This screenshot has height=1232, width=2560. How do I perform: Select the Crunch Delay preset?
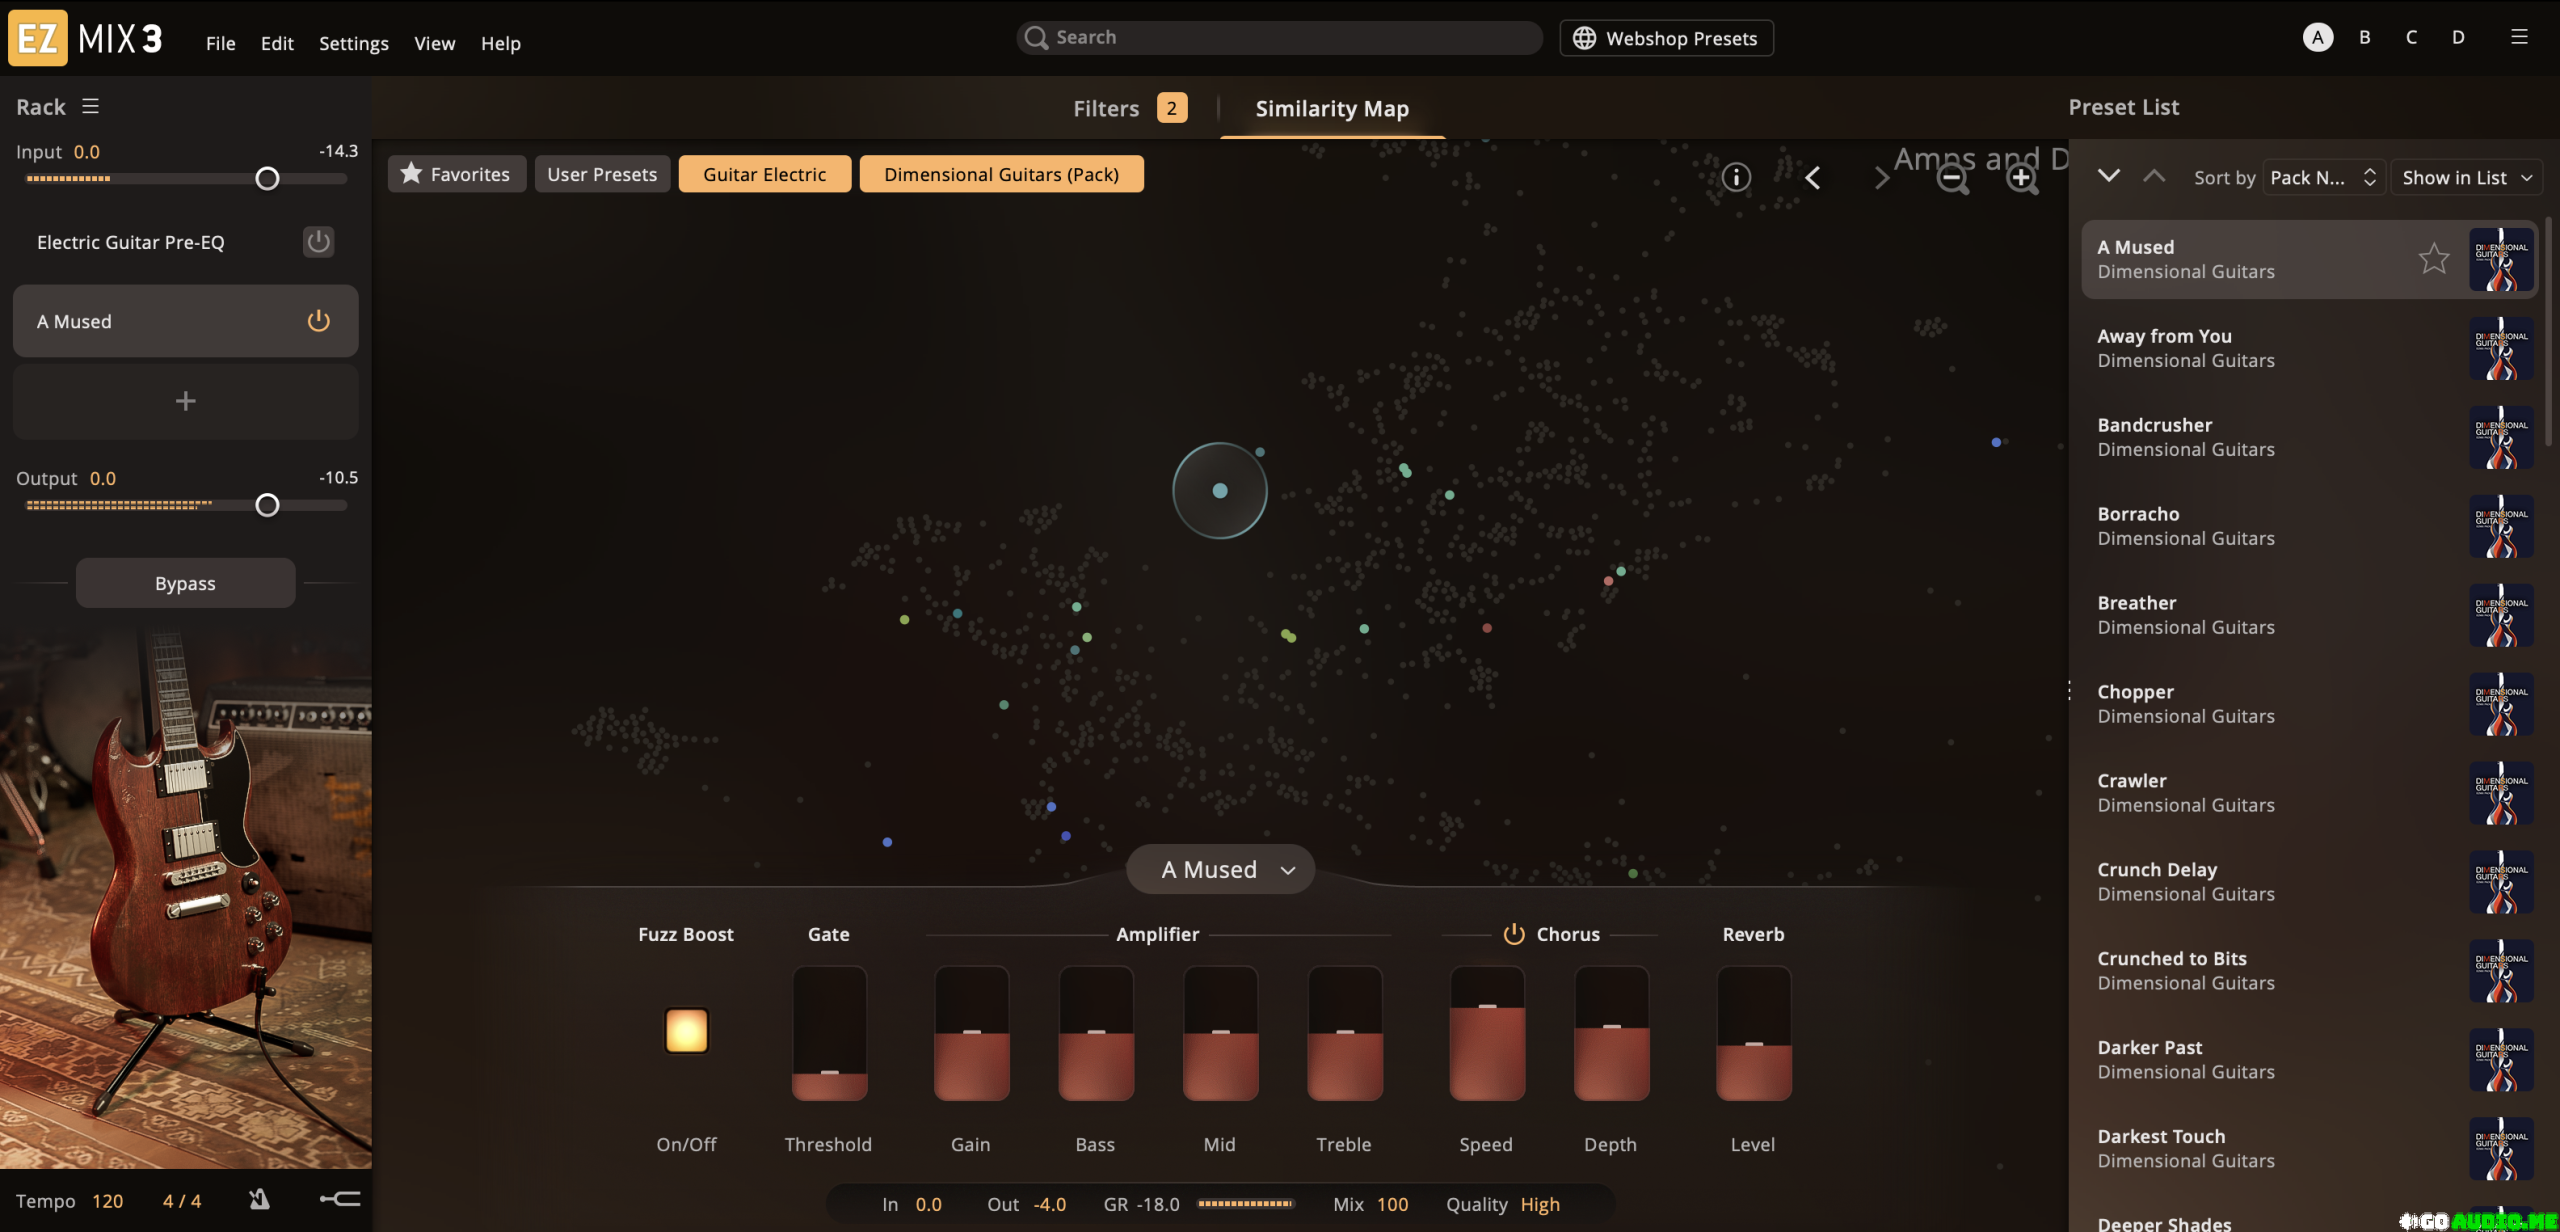2309,882
